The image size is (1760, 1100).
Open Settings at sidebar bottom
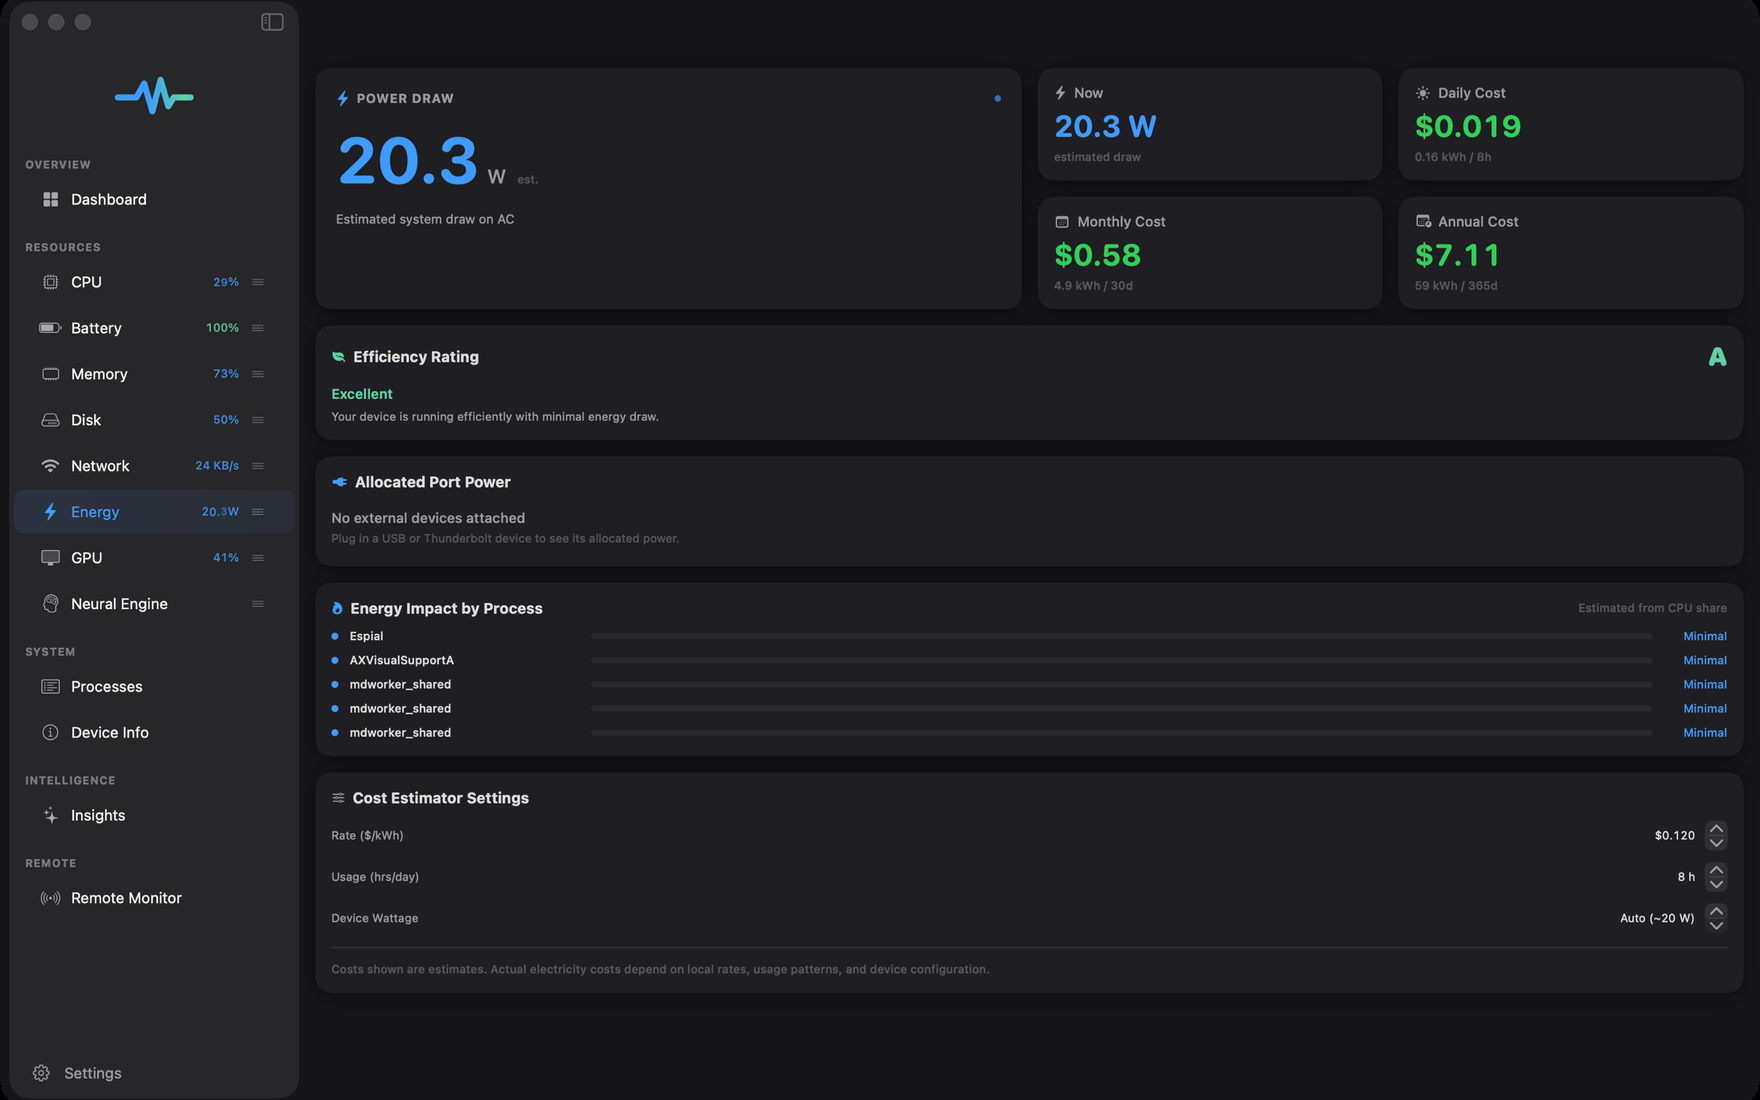click(77, 1073)
